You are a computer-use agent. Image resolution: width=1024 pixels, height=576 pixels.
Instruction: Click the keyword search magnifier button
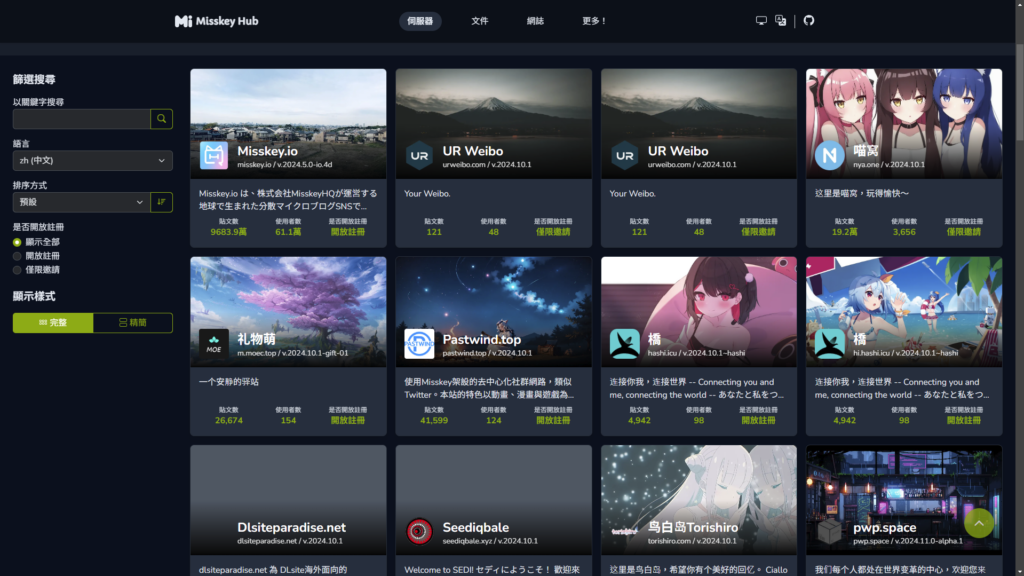(161, 119)
